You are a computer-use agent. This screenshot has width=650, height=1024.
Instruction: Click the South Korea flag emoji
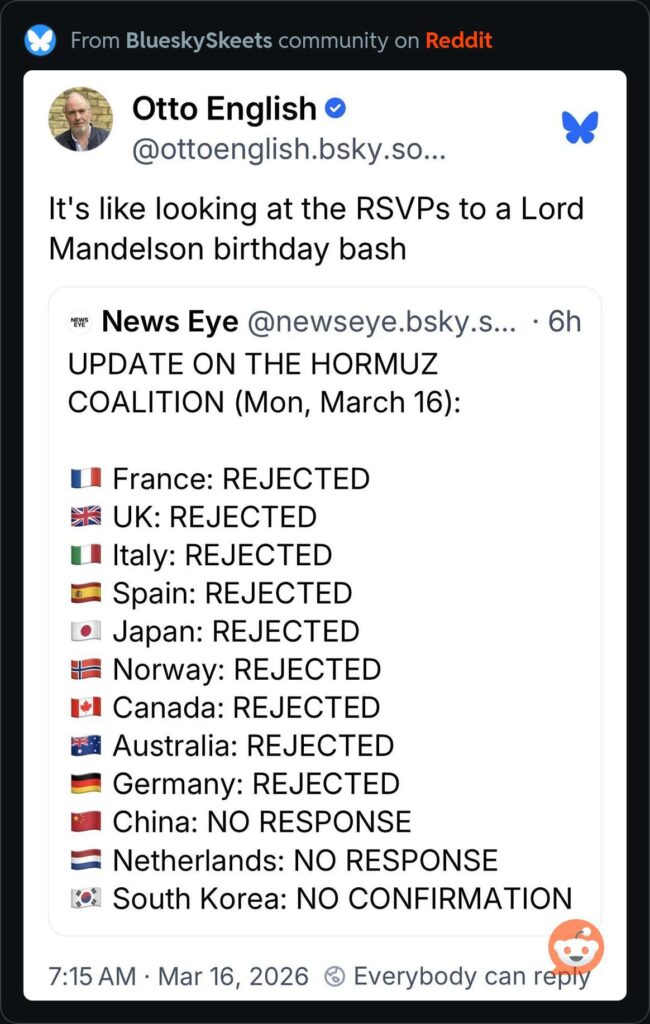click(85, 898)
